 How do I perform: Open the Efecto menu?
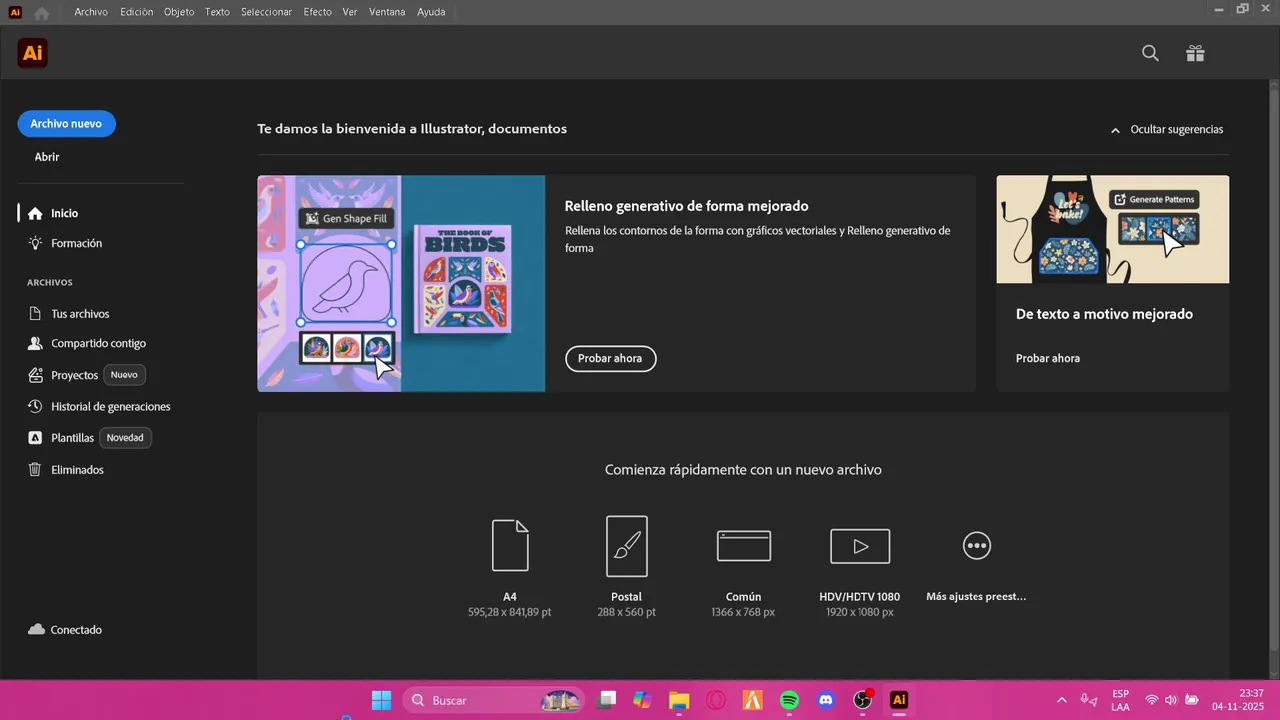(317, 12)
